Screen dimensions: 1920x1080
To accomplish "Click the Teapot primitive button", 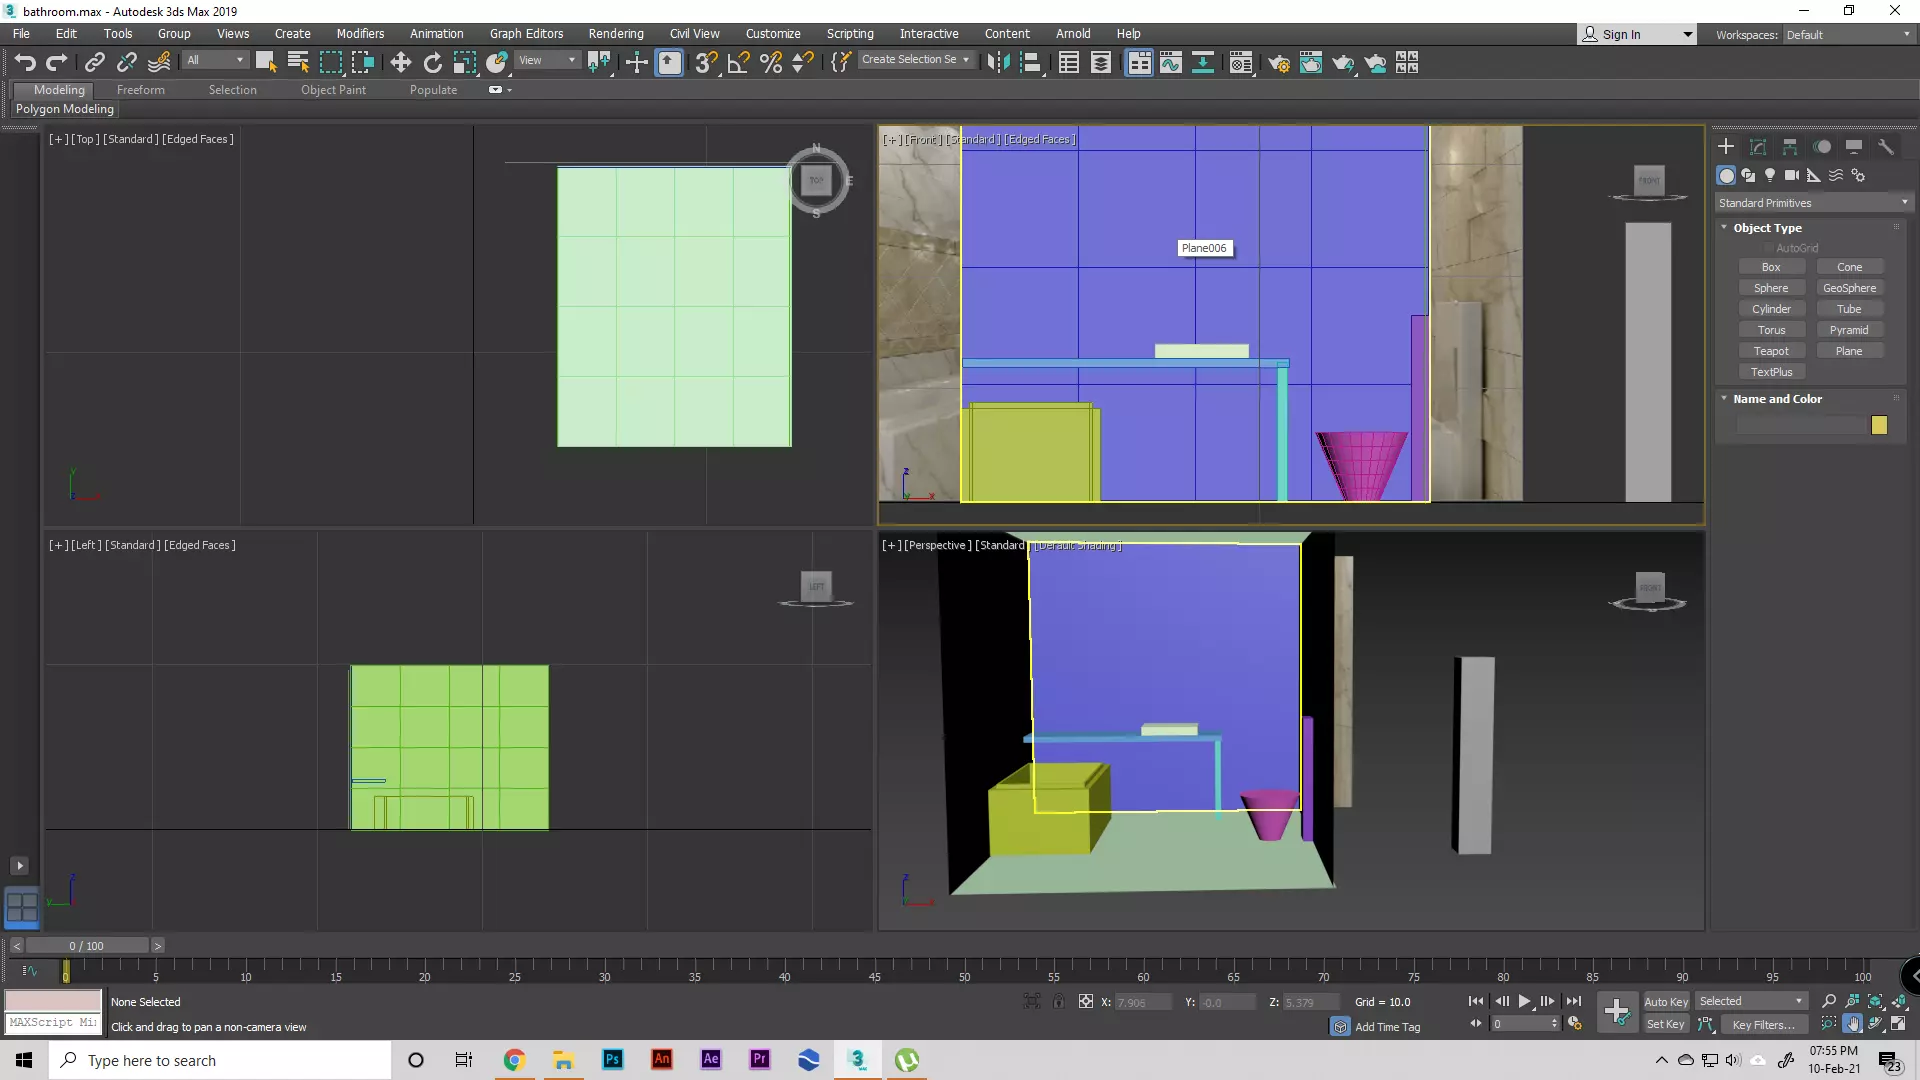I will click(1770, 351).
